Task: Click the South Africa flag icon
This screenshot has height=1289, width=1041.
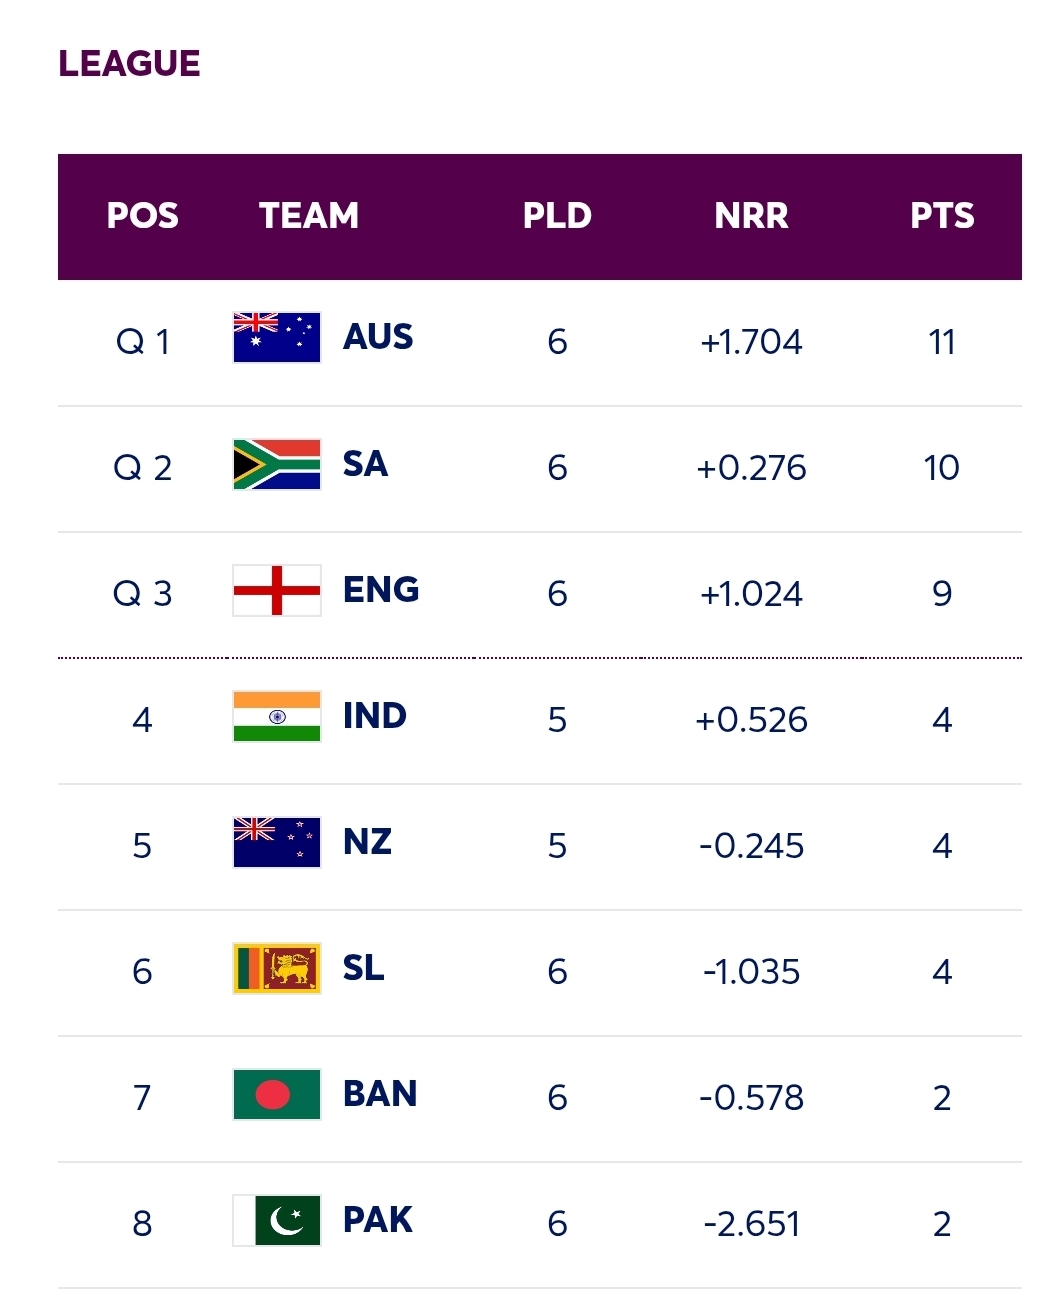Action: (276, 464)
